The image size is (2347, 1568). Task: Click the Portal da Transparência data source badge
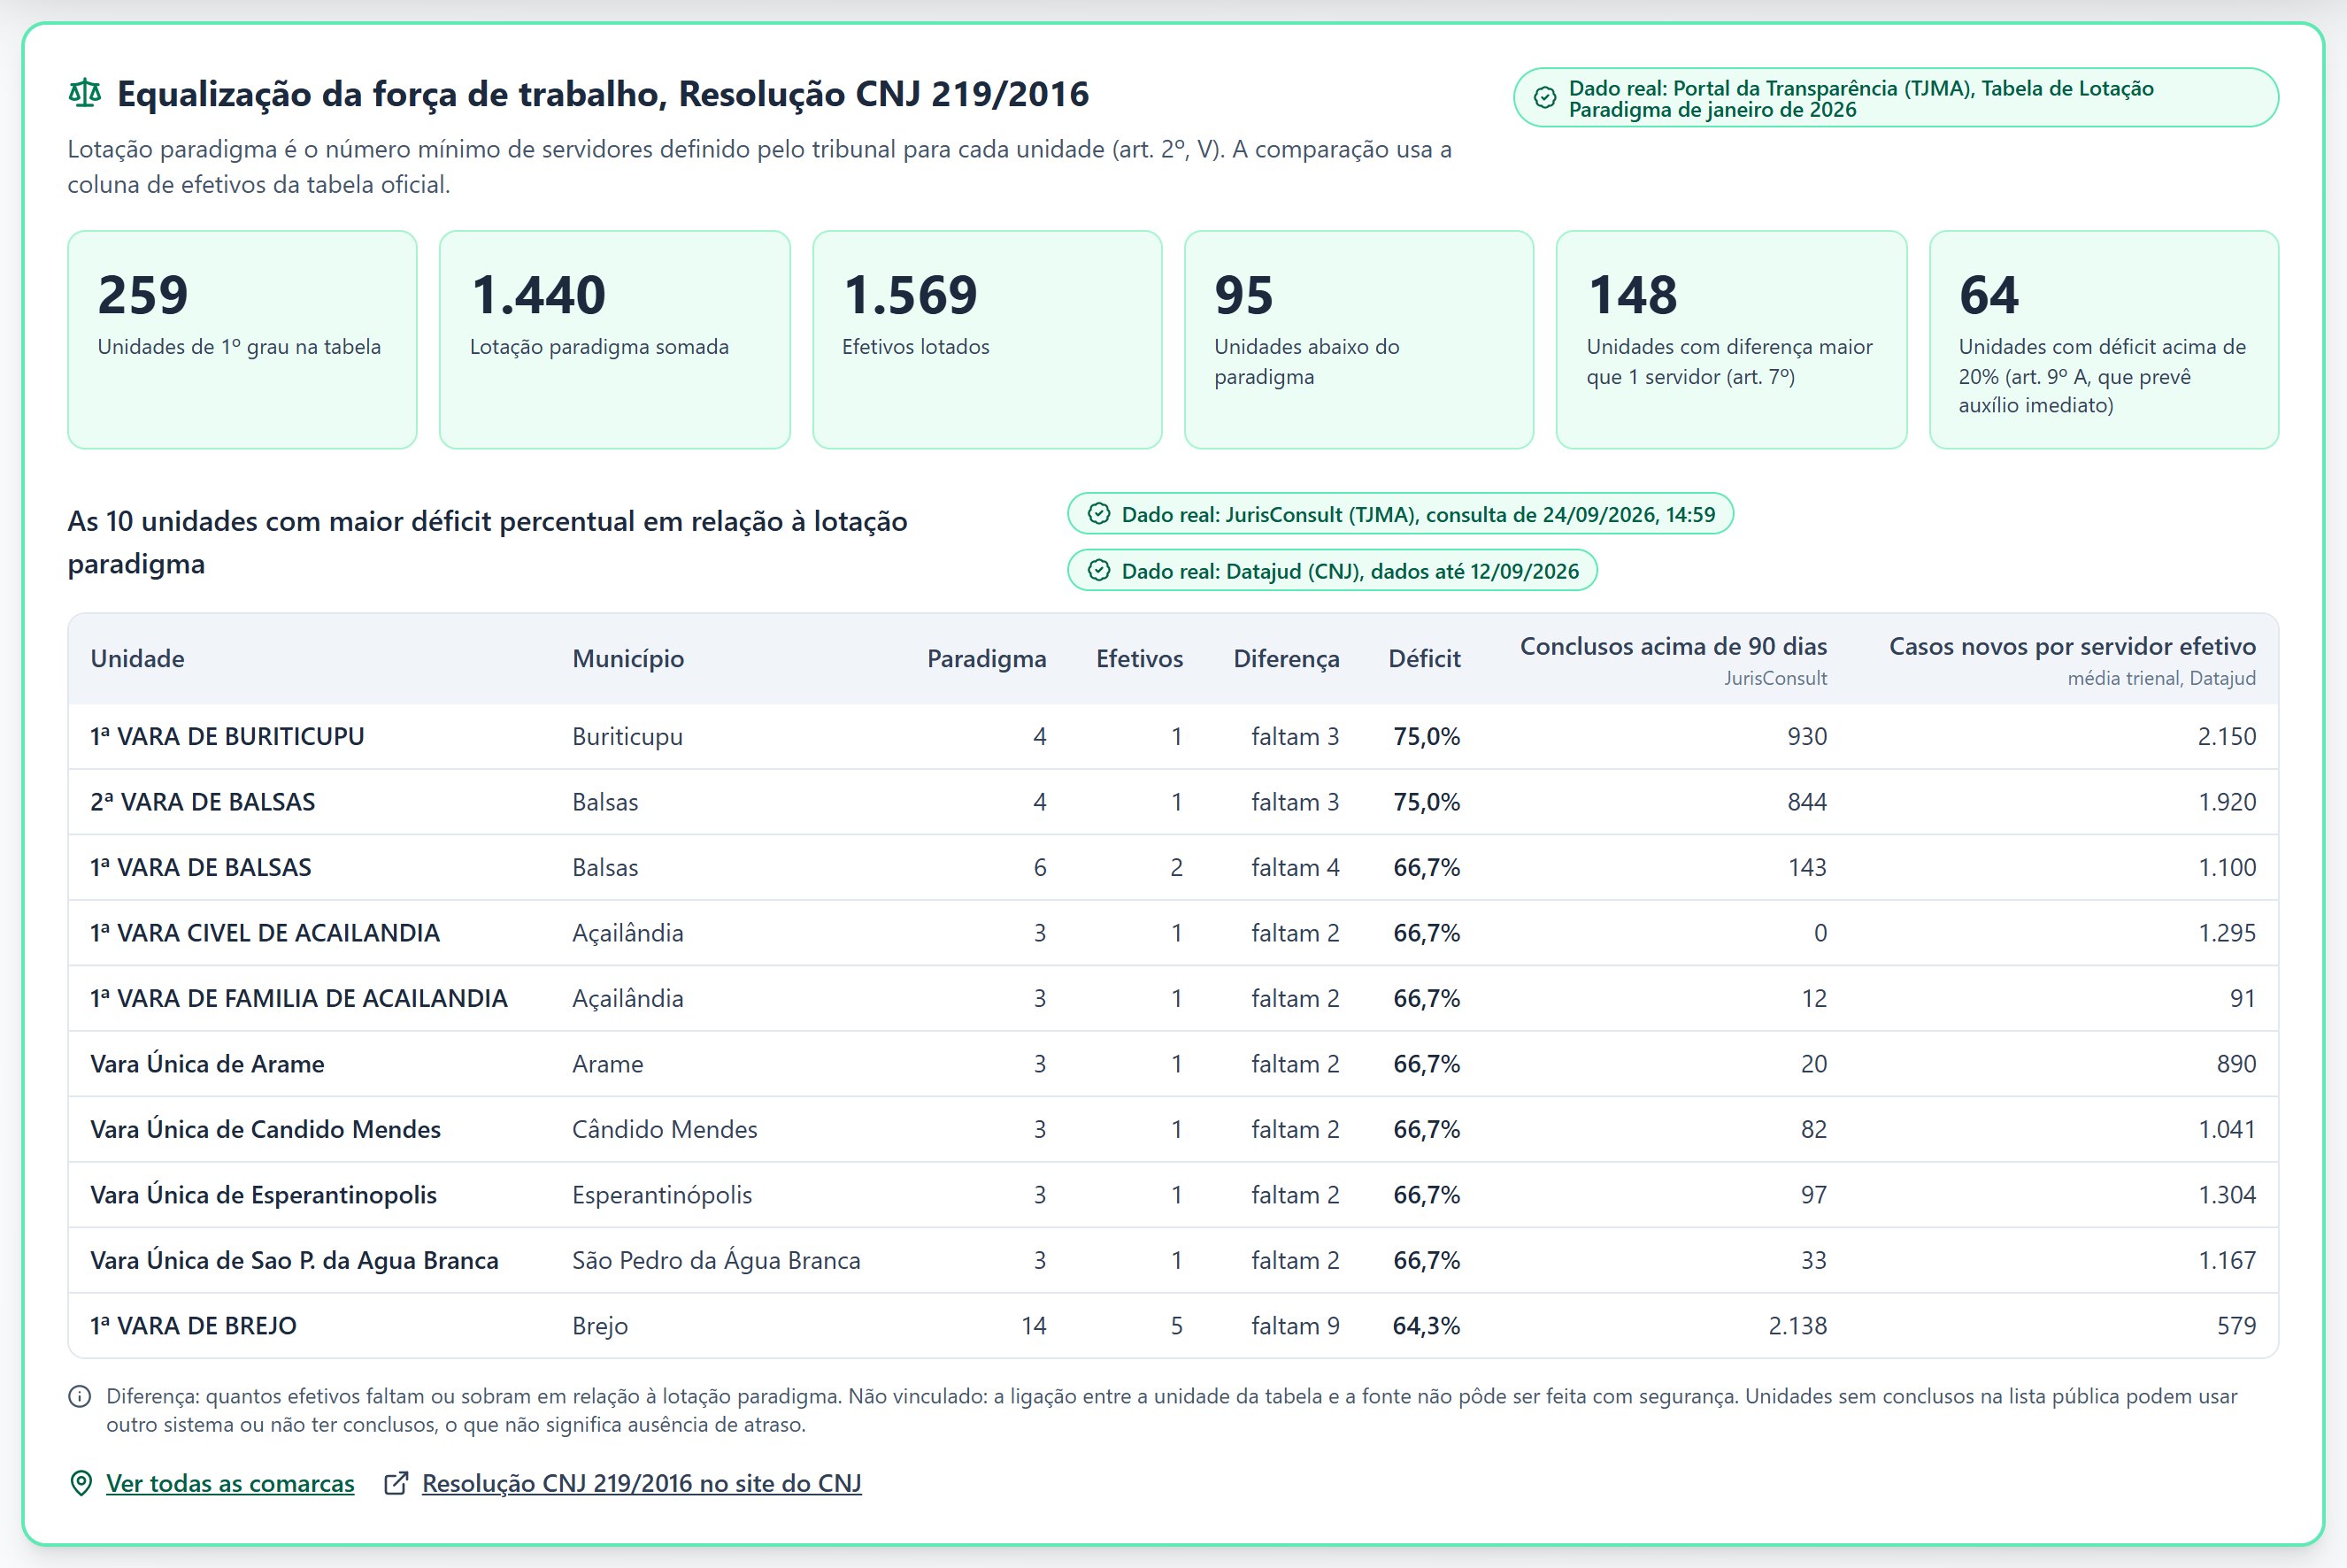pos(1896,98)
